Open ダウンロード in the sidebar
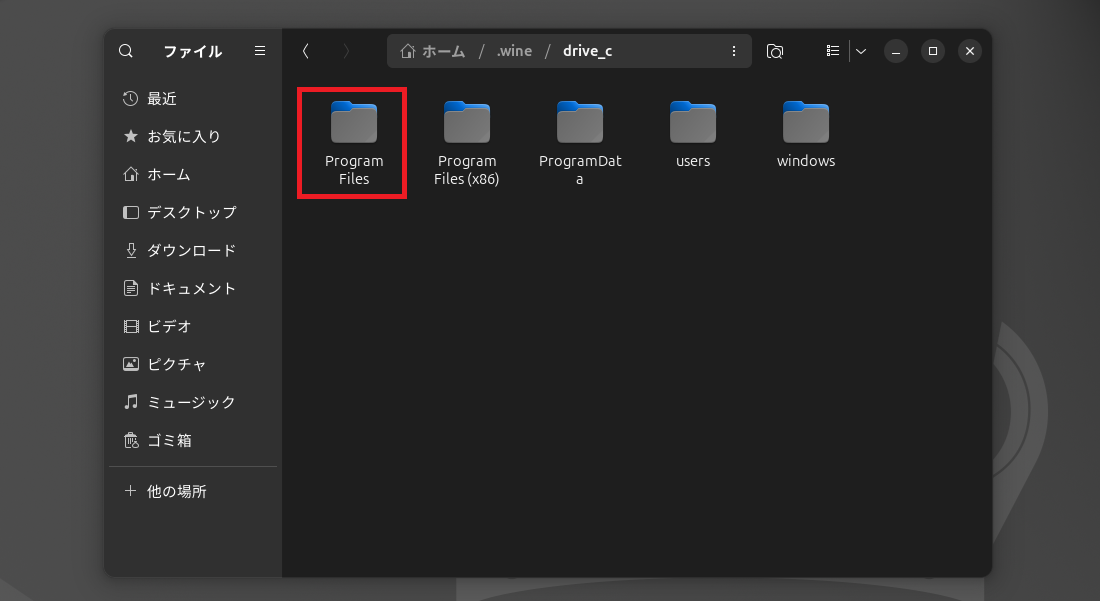Image resolution: width=1100 pixels, height=601 pixels. click(x=191, y=250)
